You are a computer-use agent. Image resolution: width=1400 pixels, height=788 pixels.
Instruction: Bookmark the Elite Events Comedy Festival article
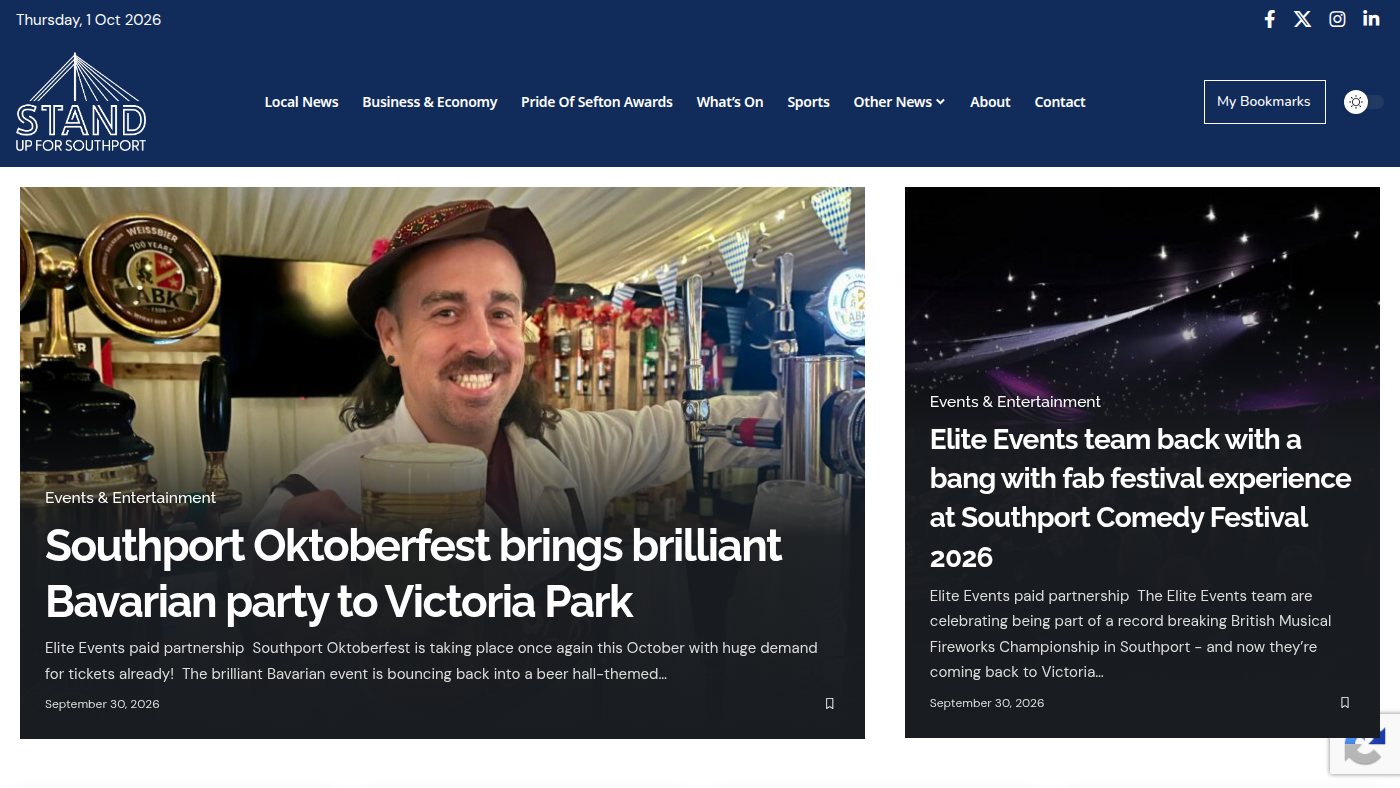[x=1344, y=703]
